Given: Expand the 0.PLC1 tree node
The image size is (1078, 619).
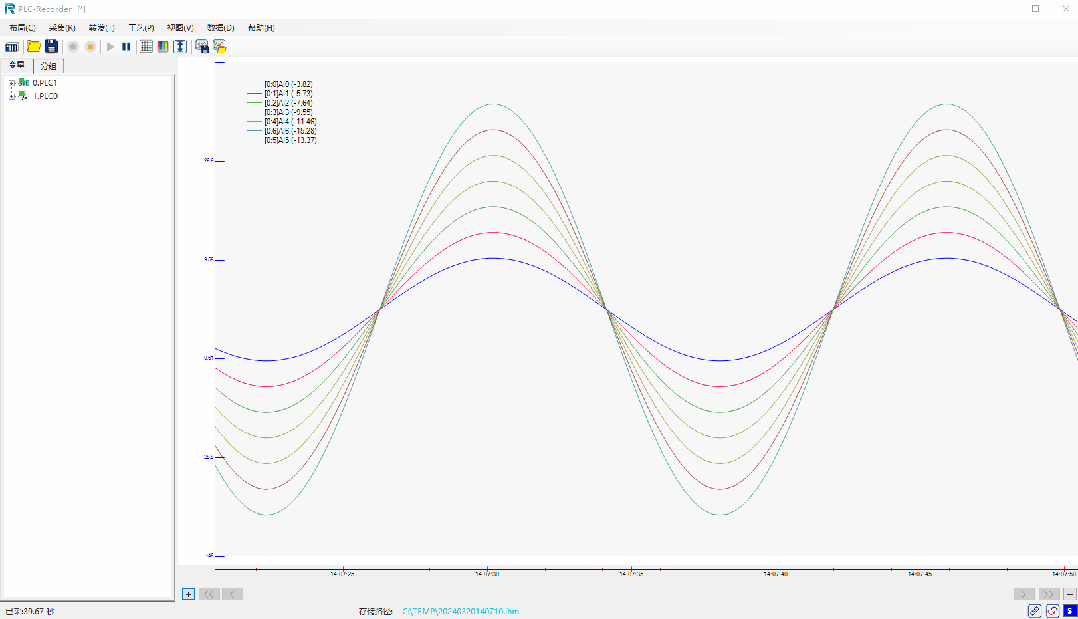Looking at the screenshot, I should tap(12, 83).
